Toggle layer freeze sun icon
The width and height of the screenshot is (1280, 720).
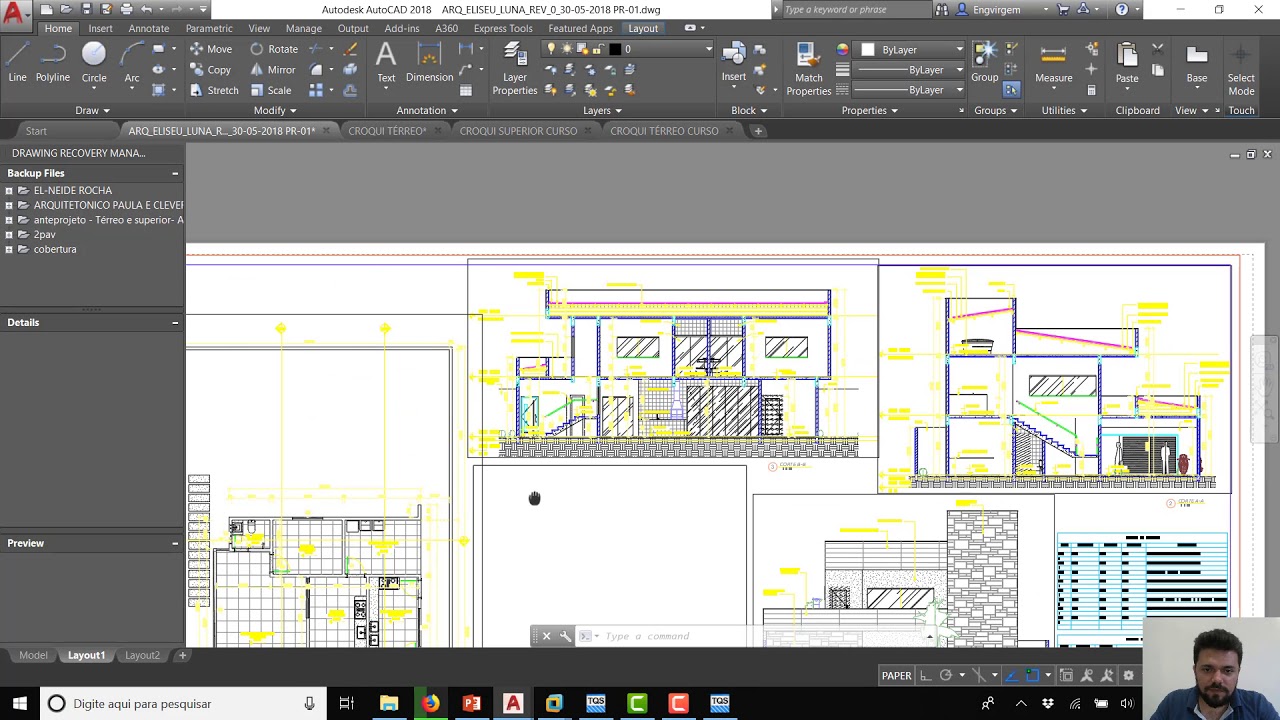567,49
